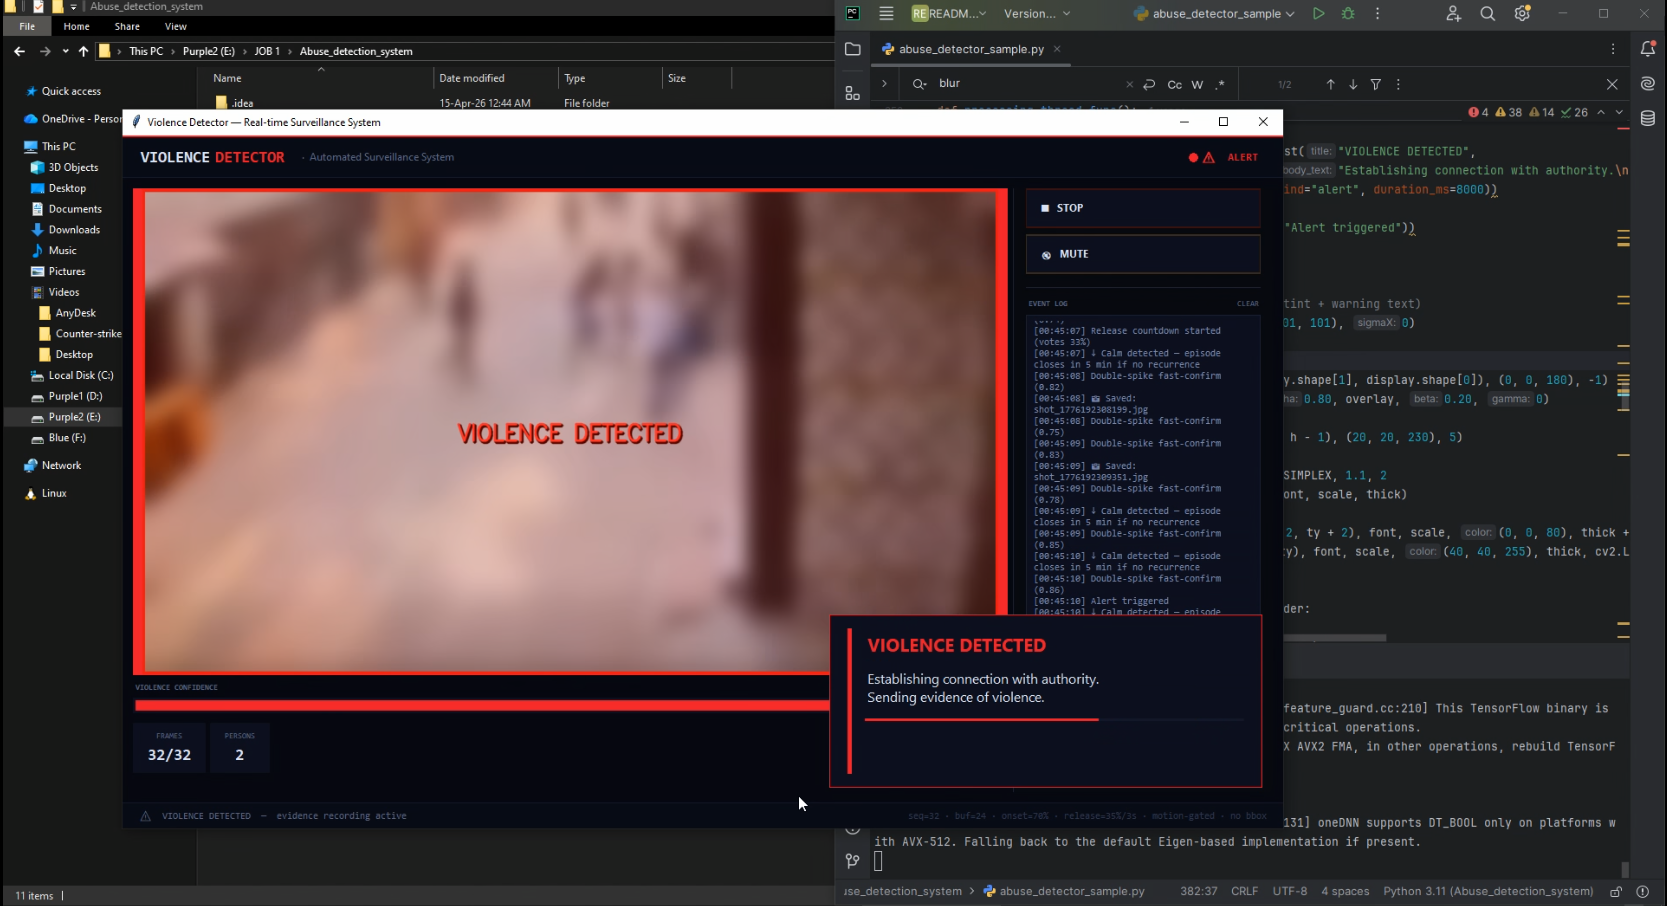Go to previous highlighted error chevron
This screenshot has width=1667, height=906.
[x=1601, y=112]
